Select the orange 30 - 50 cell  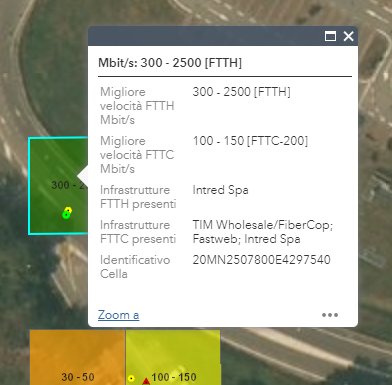pyautogui.click(x=78, y=357)
